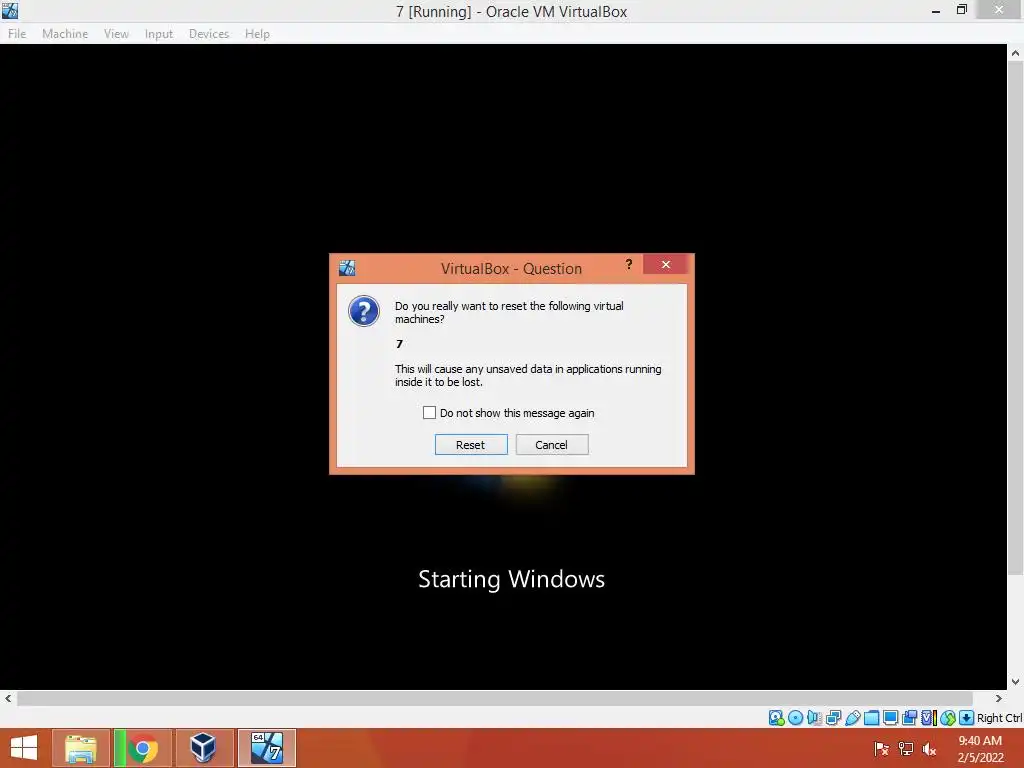Close the VirtualBox Question dialog

point(665,264)
